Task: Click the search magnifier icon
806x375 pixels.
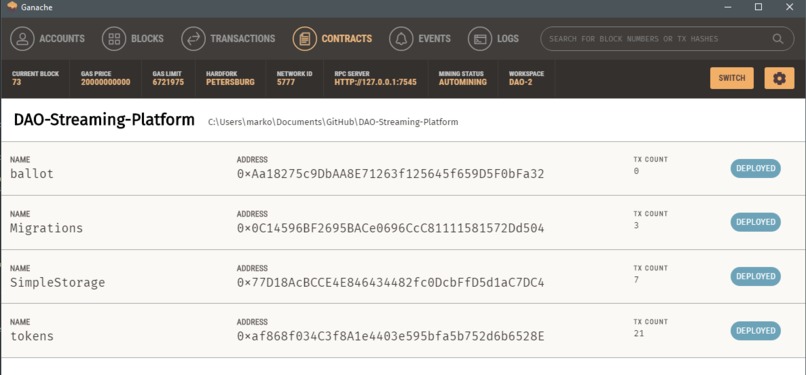Action: coord(778,39)
